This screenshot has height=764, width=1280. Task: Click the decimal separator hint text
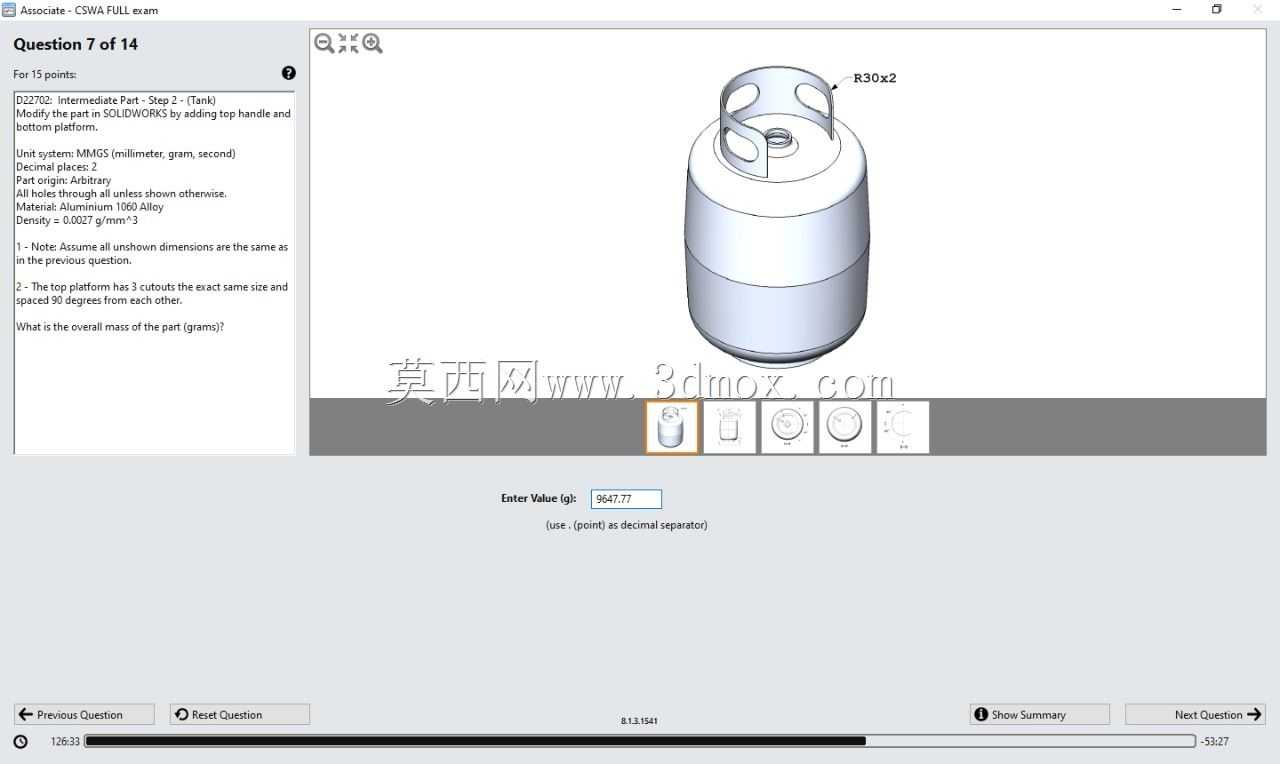pyautogui.click(x=626, y=525)
